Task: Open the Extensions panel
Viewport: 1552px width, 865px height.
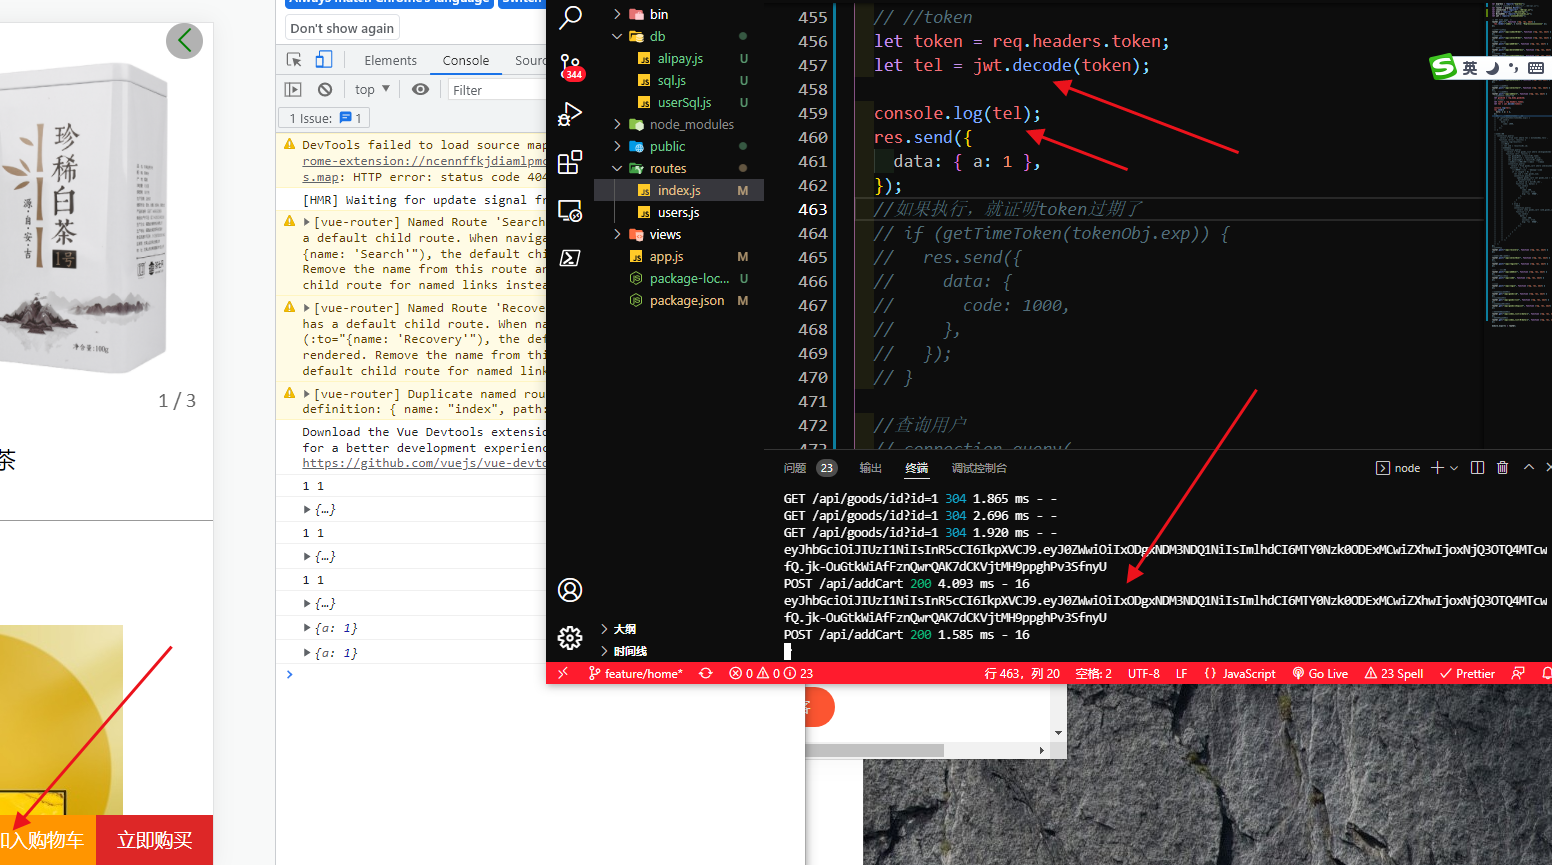Action: [570, 160]
